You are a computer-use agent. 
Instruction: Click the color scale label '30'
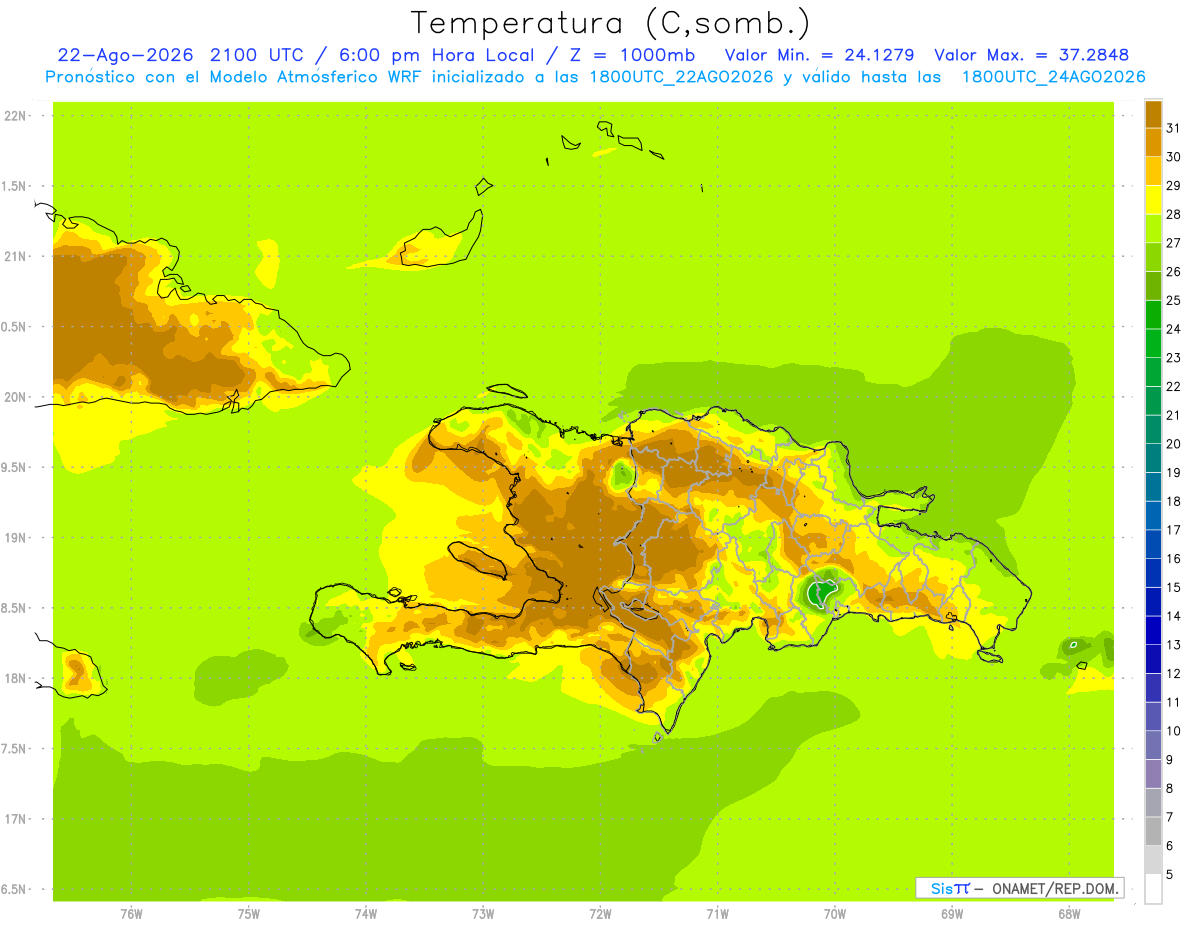pos(1173,157)
